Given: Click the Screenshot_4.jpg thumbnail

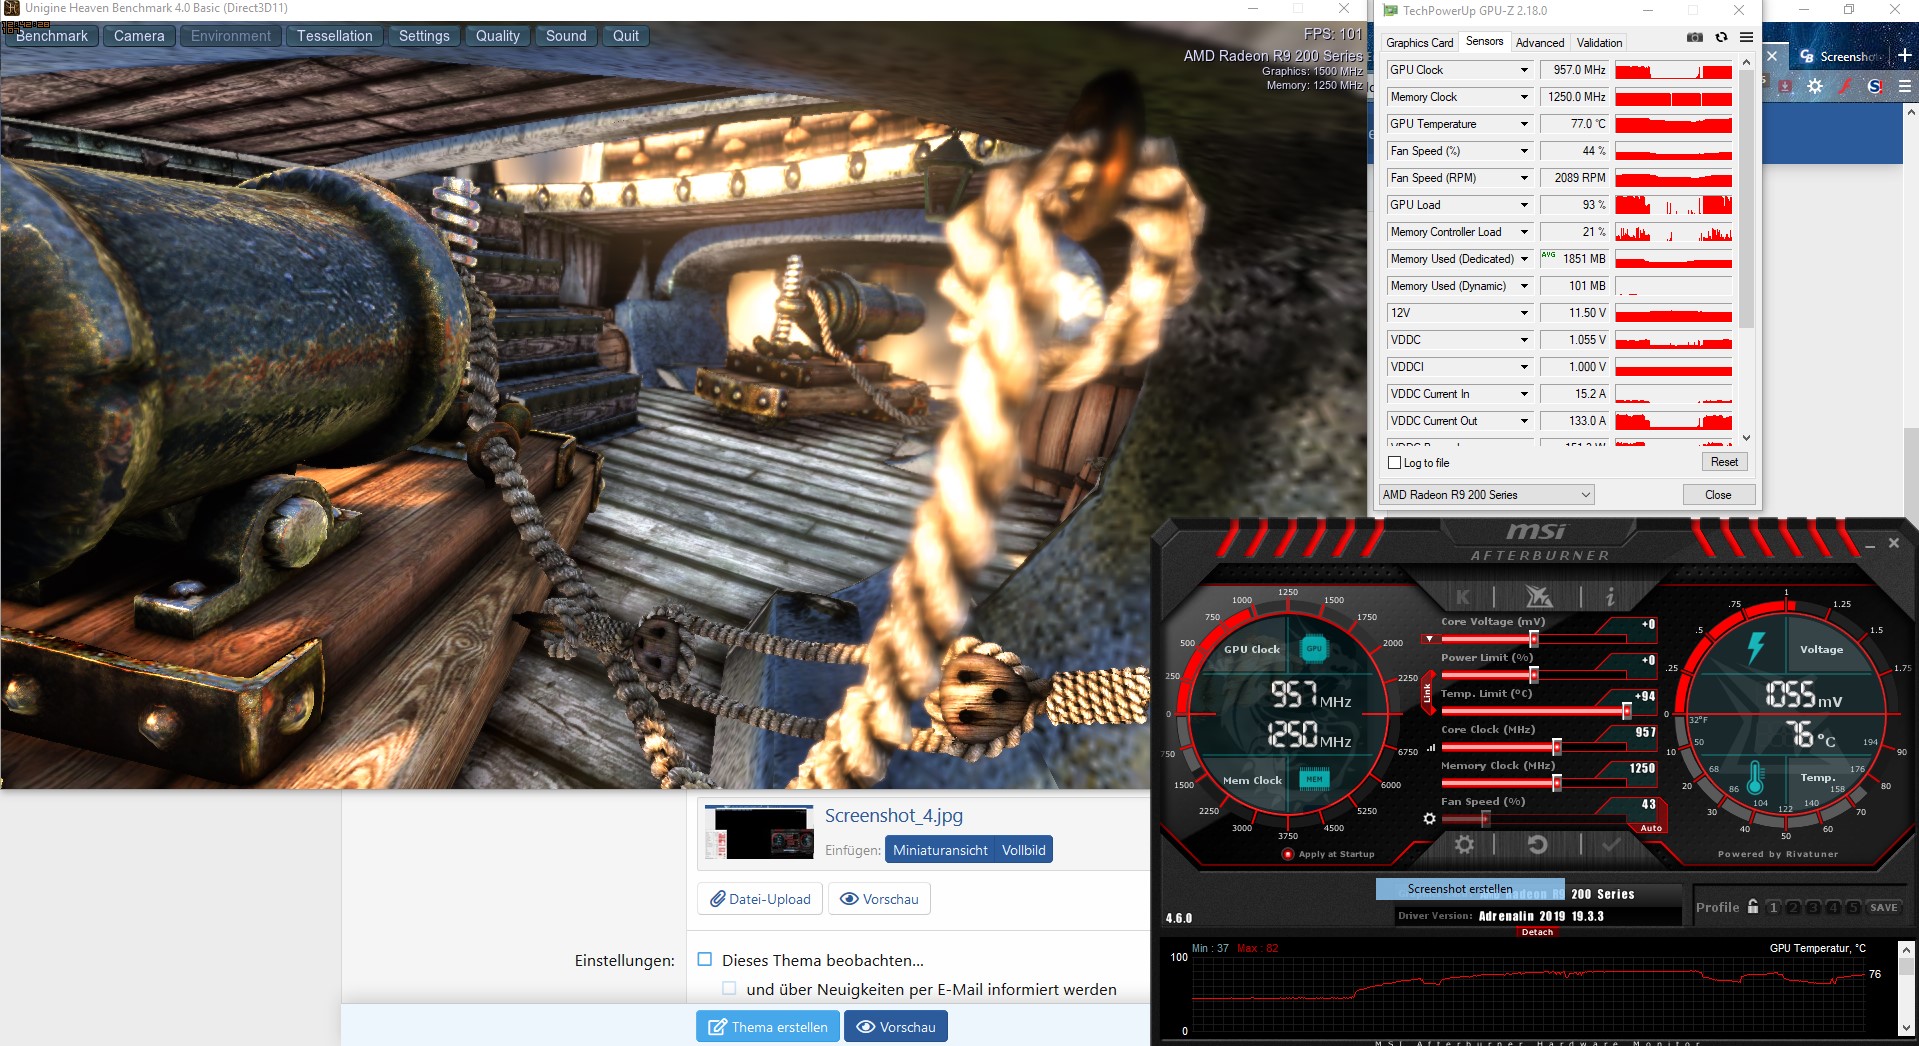Looking at the screenshot, I should click(x=759, y=832).
